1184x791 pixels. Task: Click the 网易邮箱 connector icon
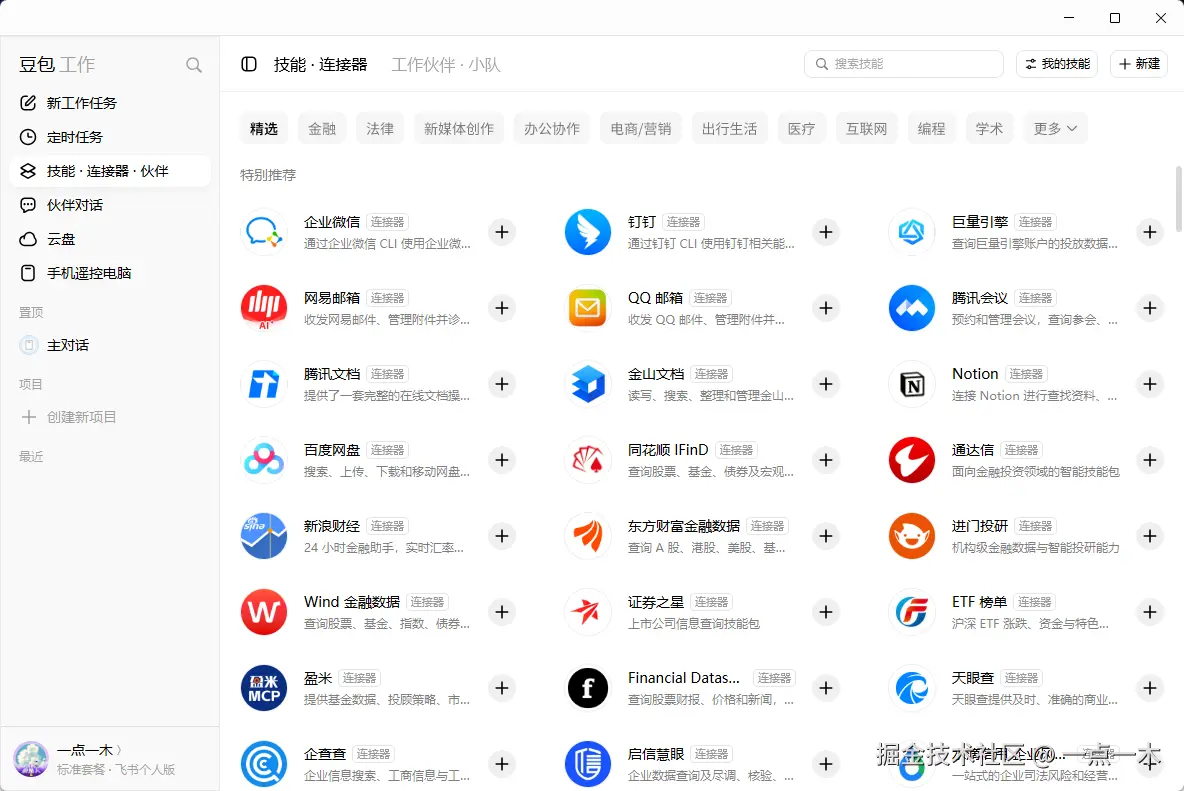point(264,308)
